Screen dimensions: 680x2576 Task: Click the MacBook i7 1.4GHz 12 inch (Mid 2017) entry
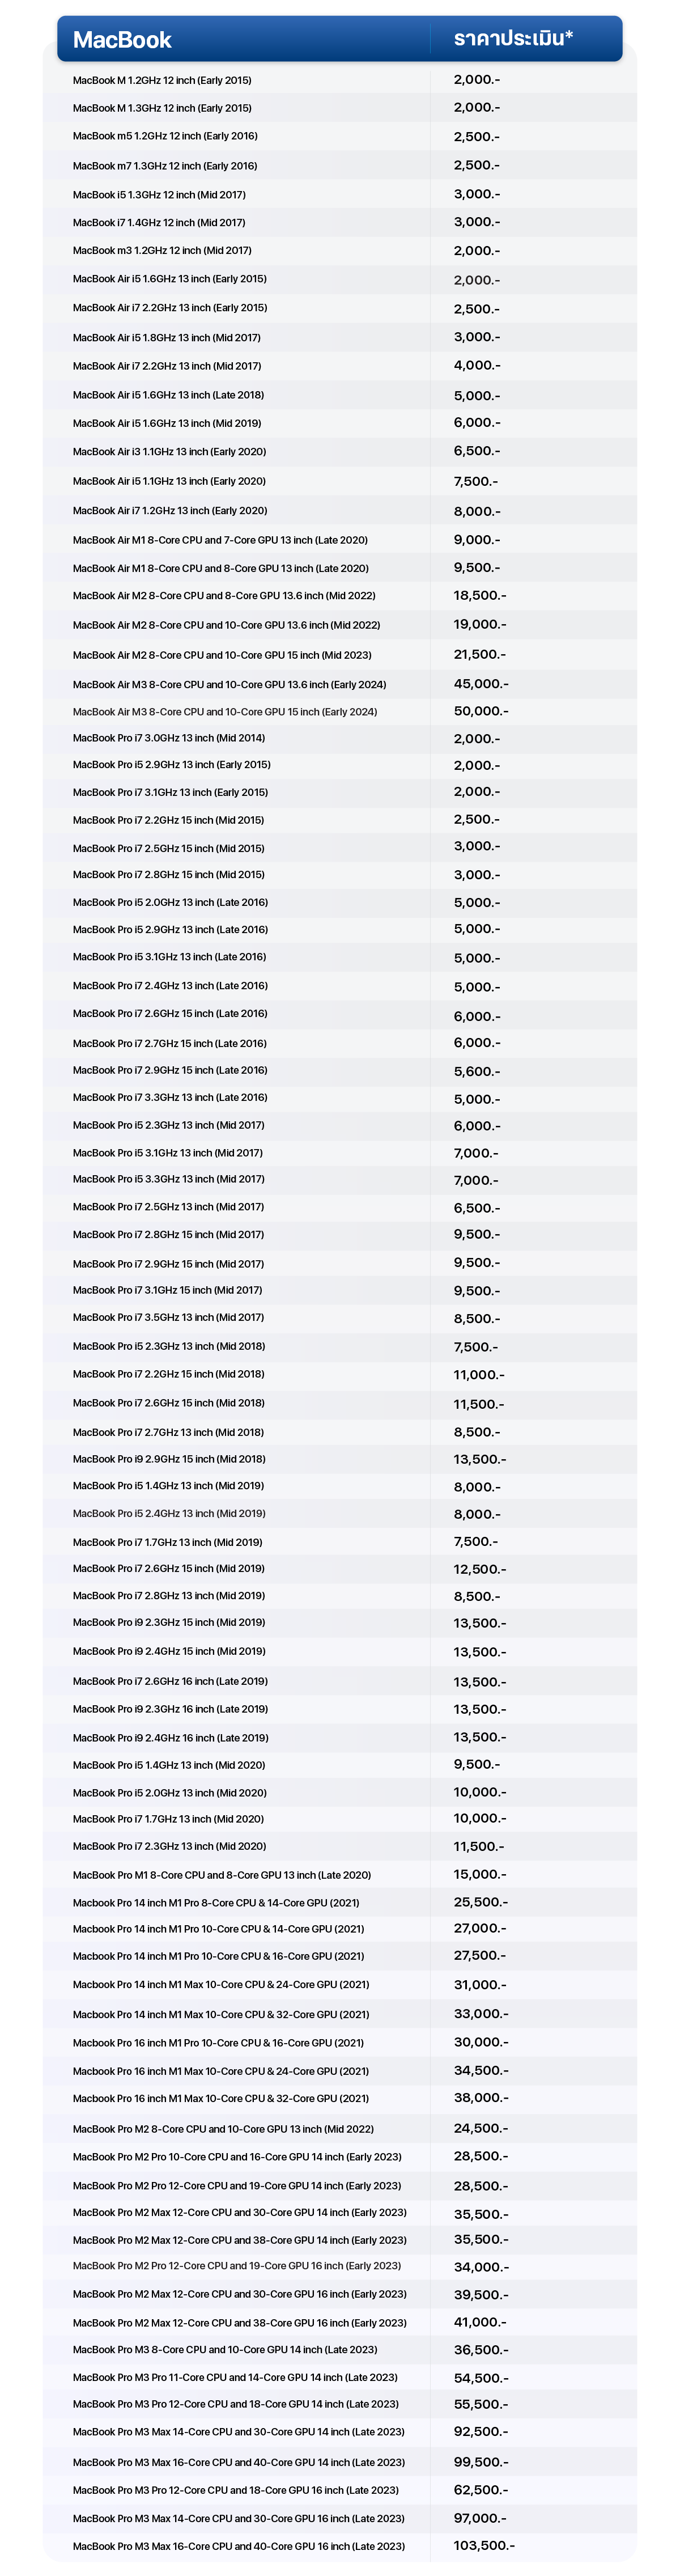[159, 223]
